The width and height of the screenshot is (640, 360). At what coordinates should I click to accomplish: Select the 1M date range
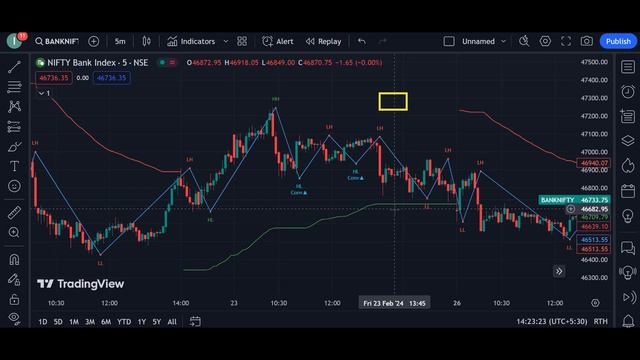[74, 322]
